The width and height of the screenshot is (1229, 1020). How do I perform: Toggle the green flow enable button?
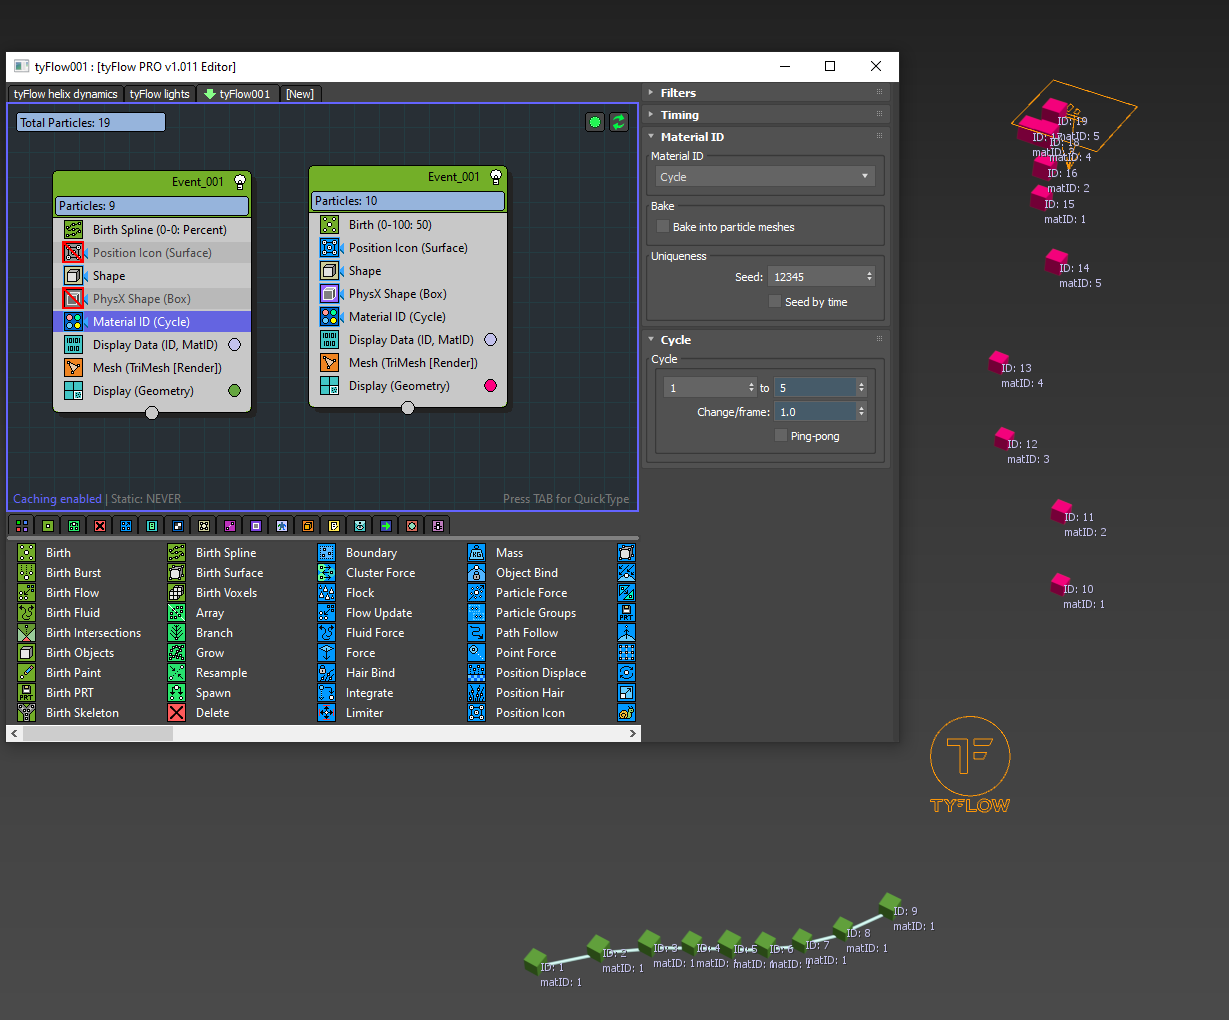point(595,122)
